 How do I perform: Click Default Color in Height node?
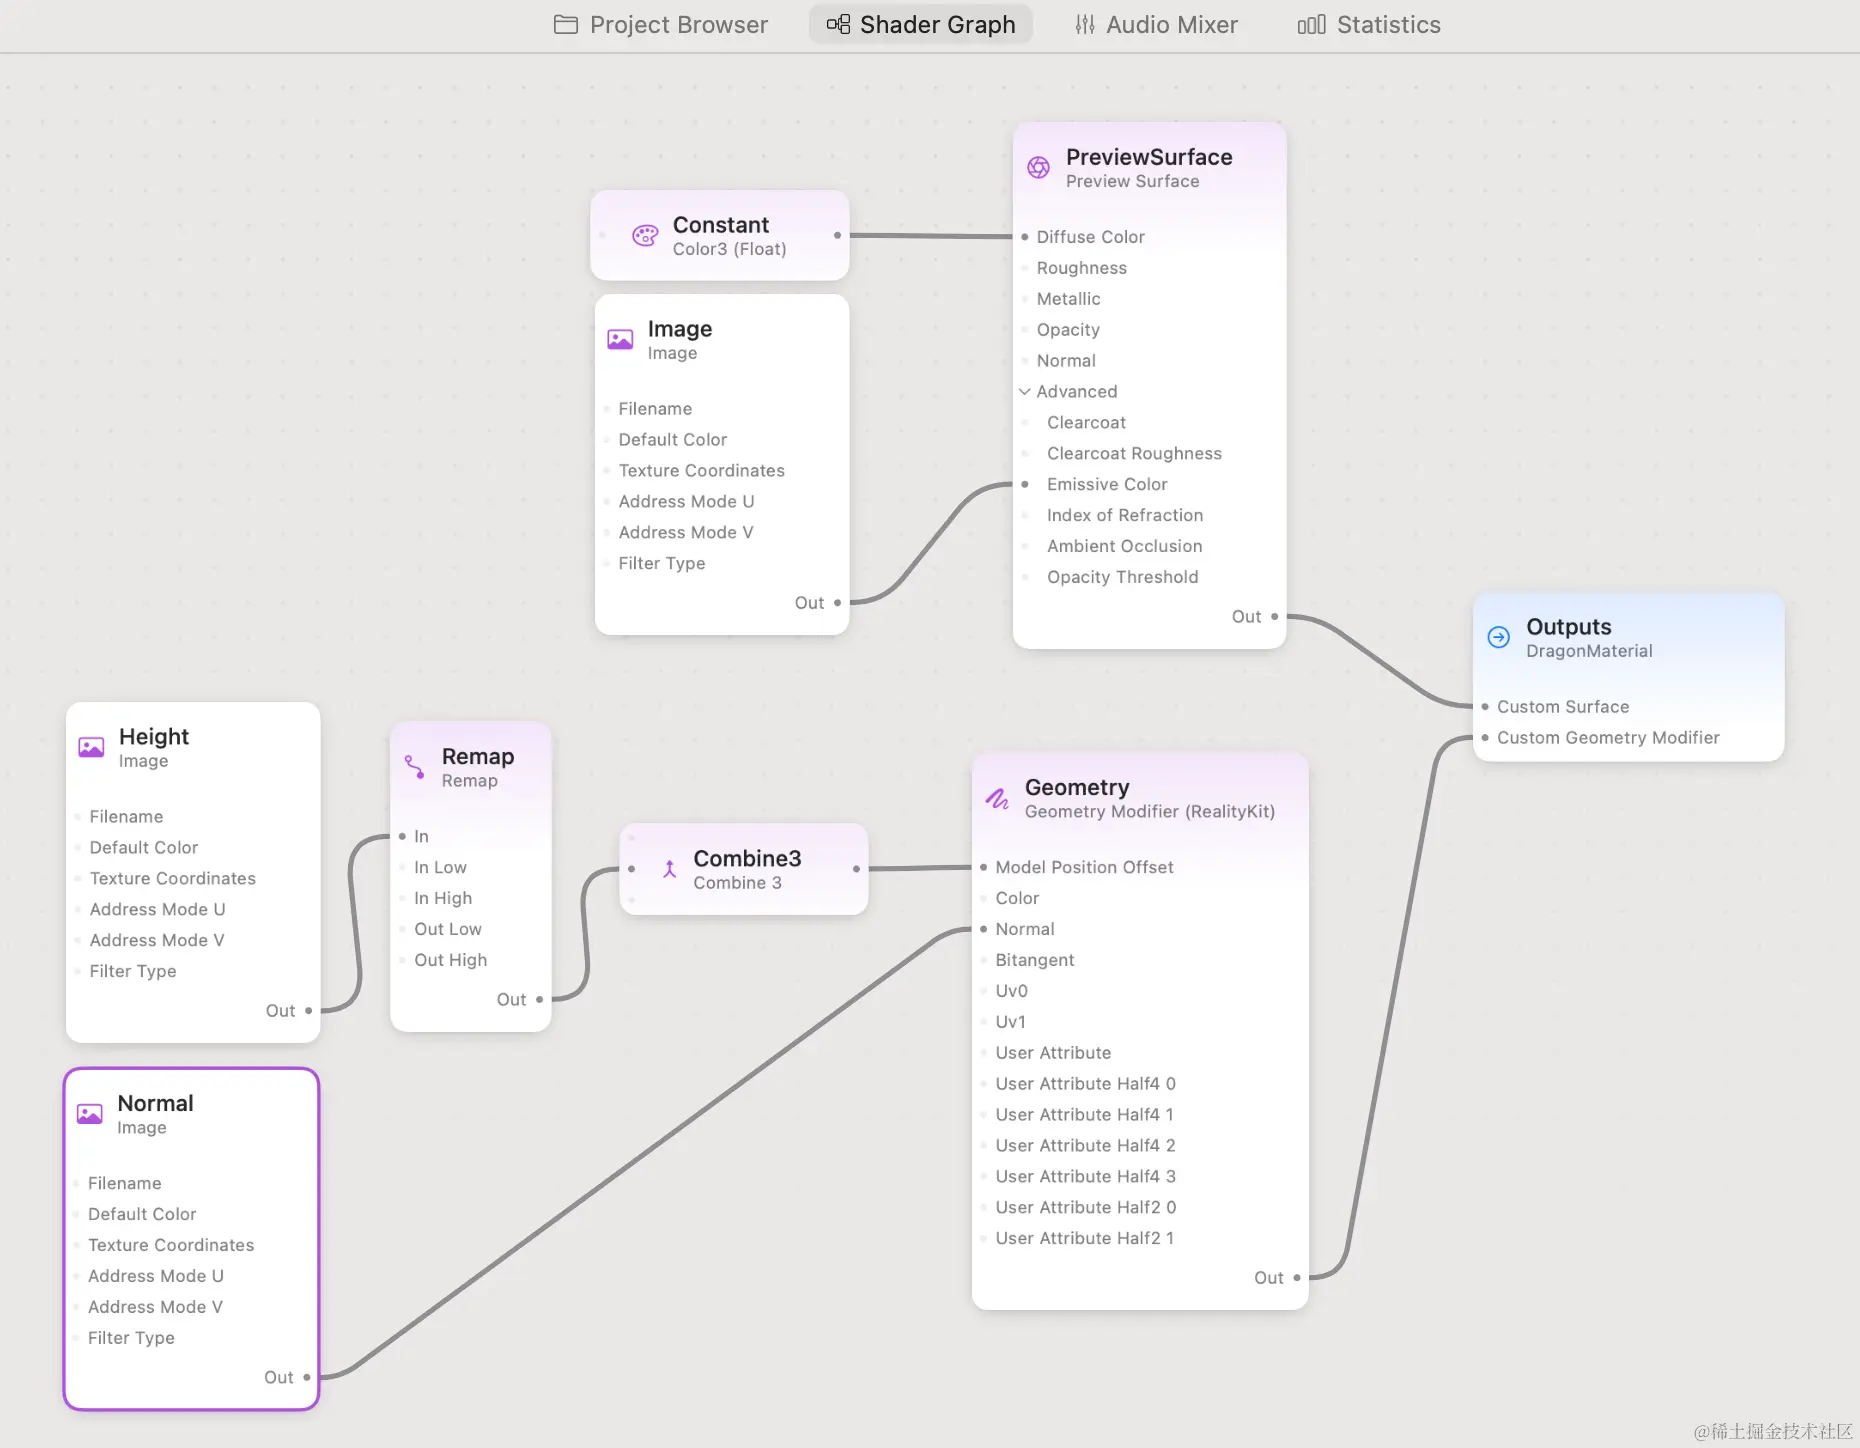(143, 848)
